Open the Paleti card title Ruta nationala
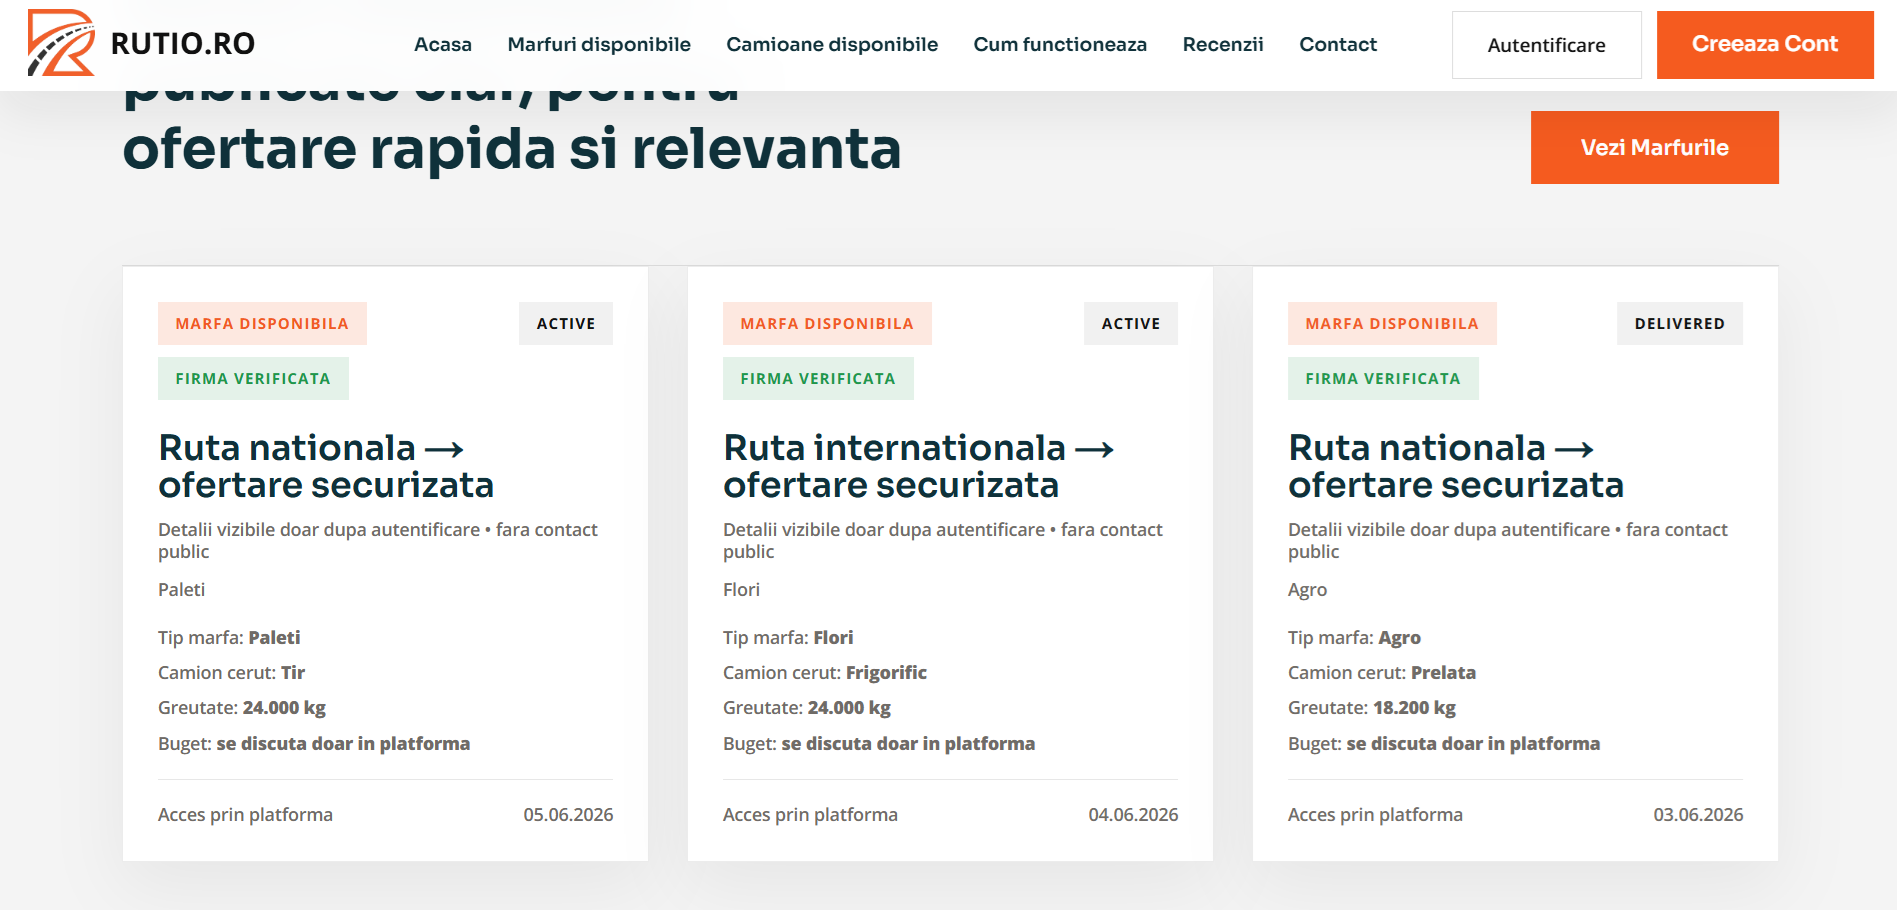This screenshot has width=1897, height=910. [326, 466]
